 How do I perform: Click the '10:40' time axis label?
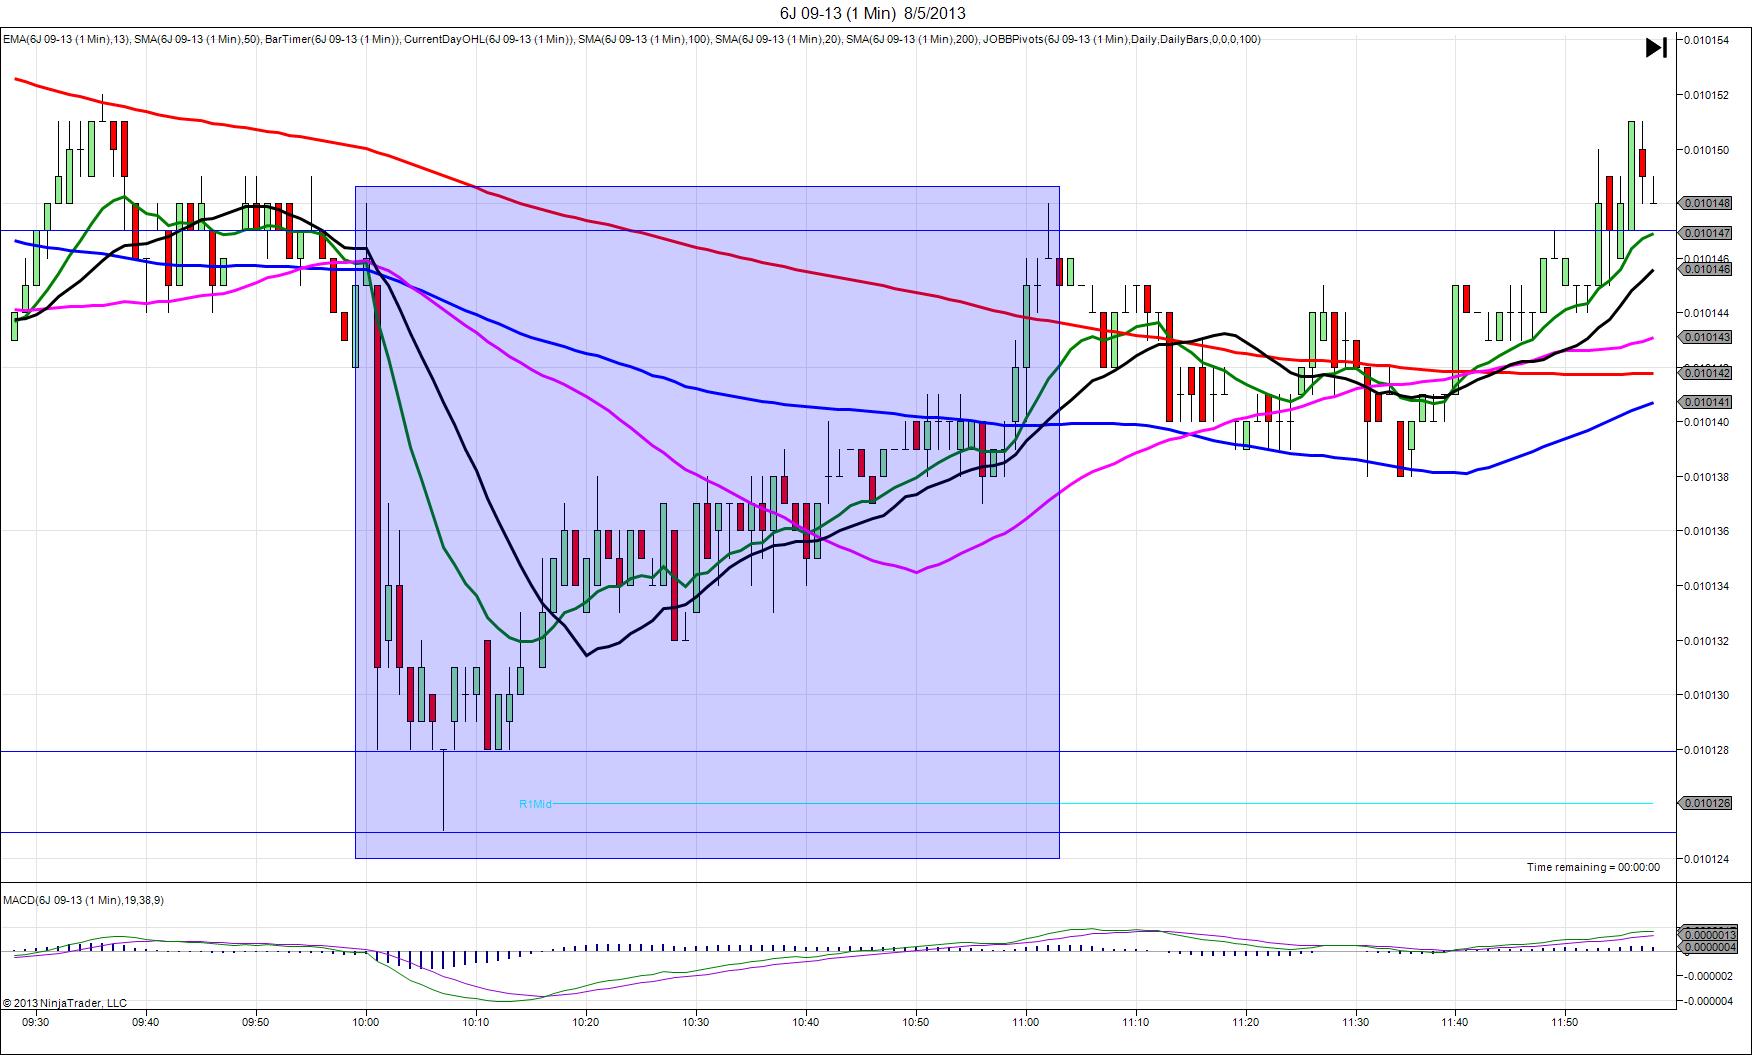[x=806, y=1022]
